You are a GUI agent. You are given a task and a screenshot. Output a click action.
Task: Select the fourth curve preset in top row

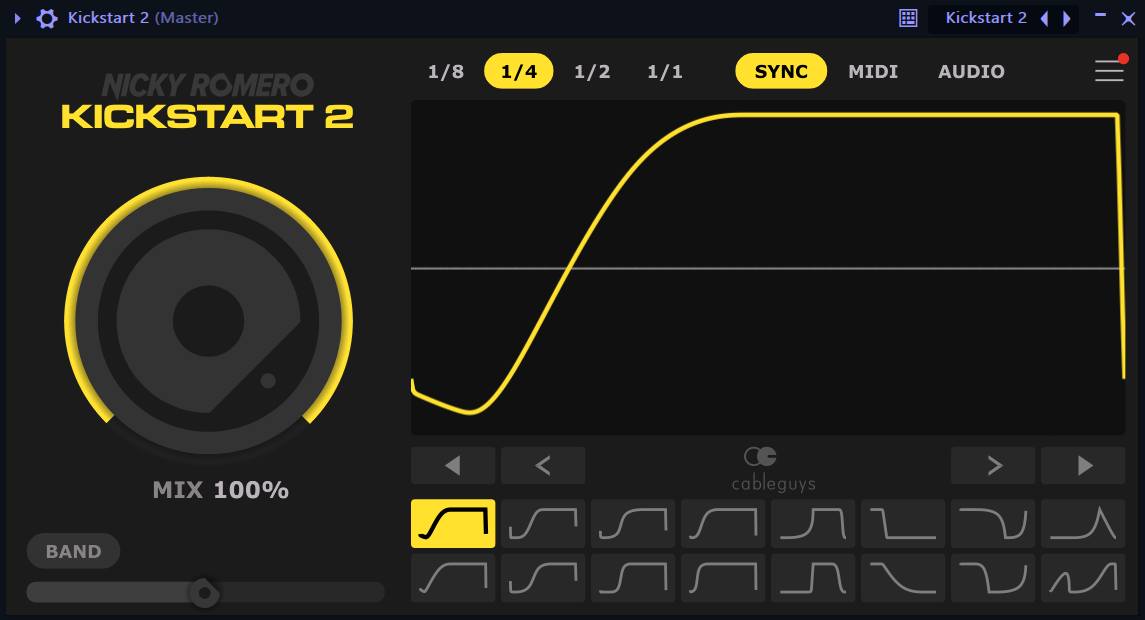pos(723,524)
